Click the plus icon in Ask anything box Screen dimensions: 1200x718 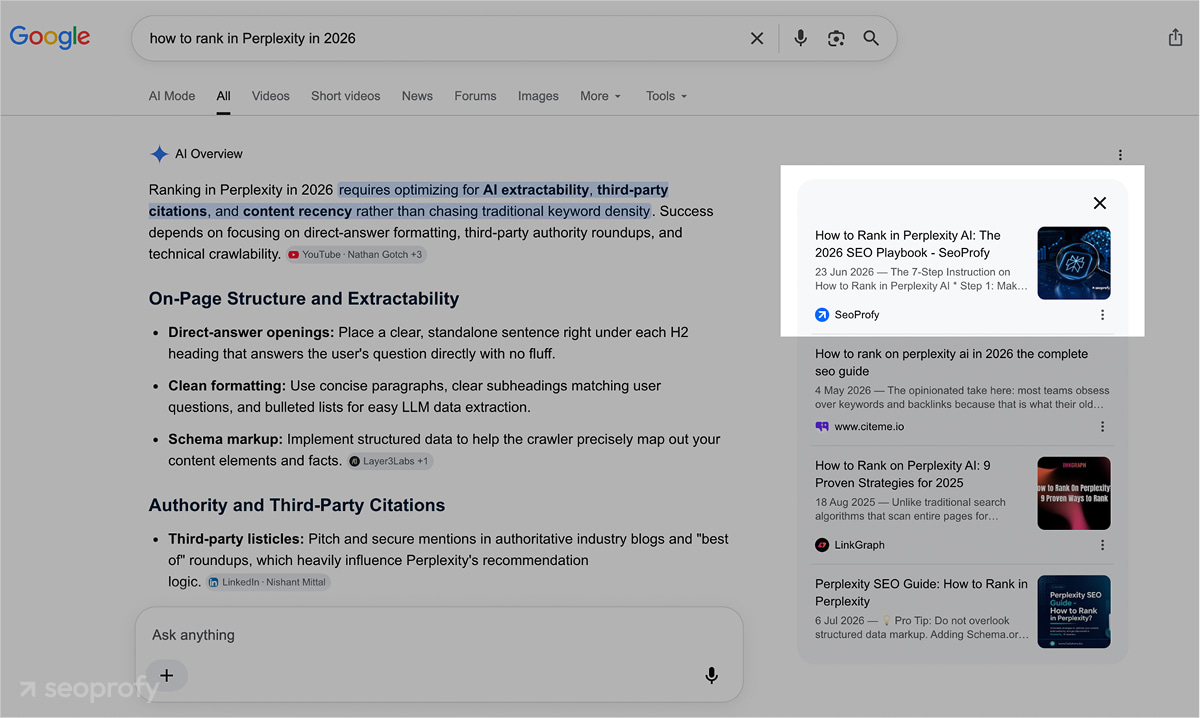167,675
